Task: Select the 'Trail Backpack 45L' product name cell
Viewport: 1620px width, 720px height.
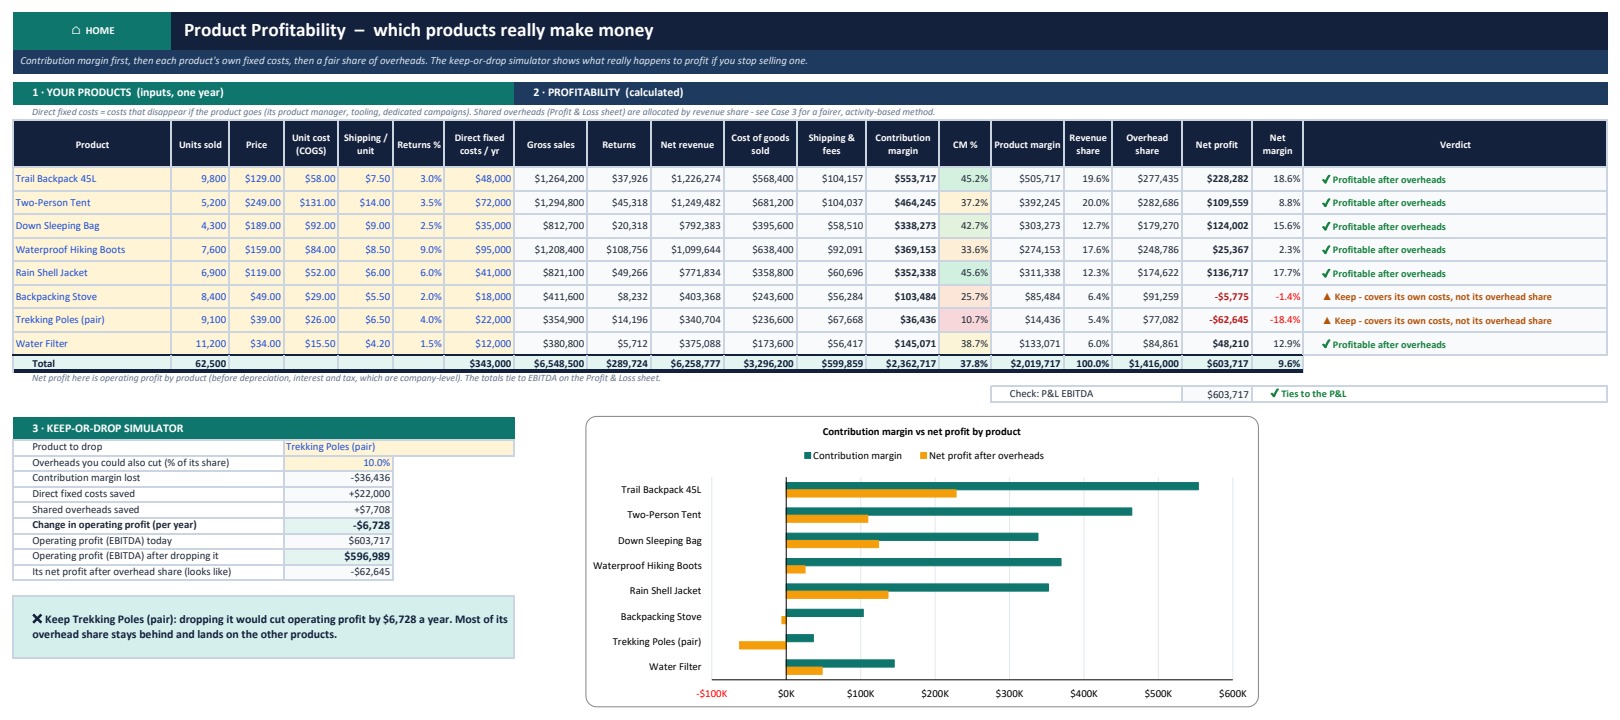Action: click(x=92, y=179)
